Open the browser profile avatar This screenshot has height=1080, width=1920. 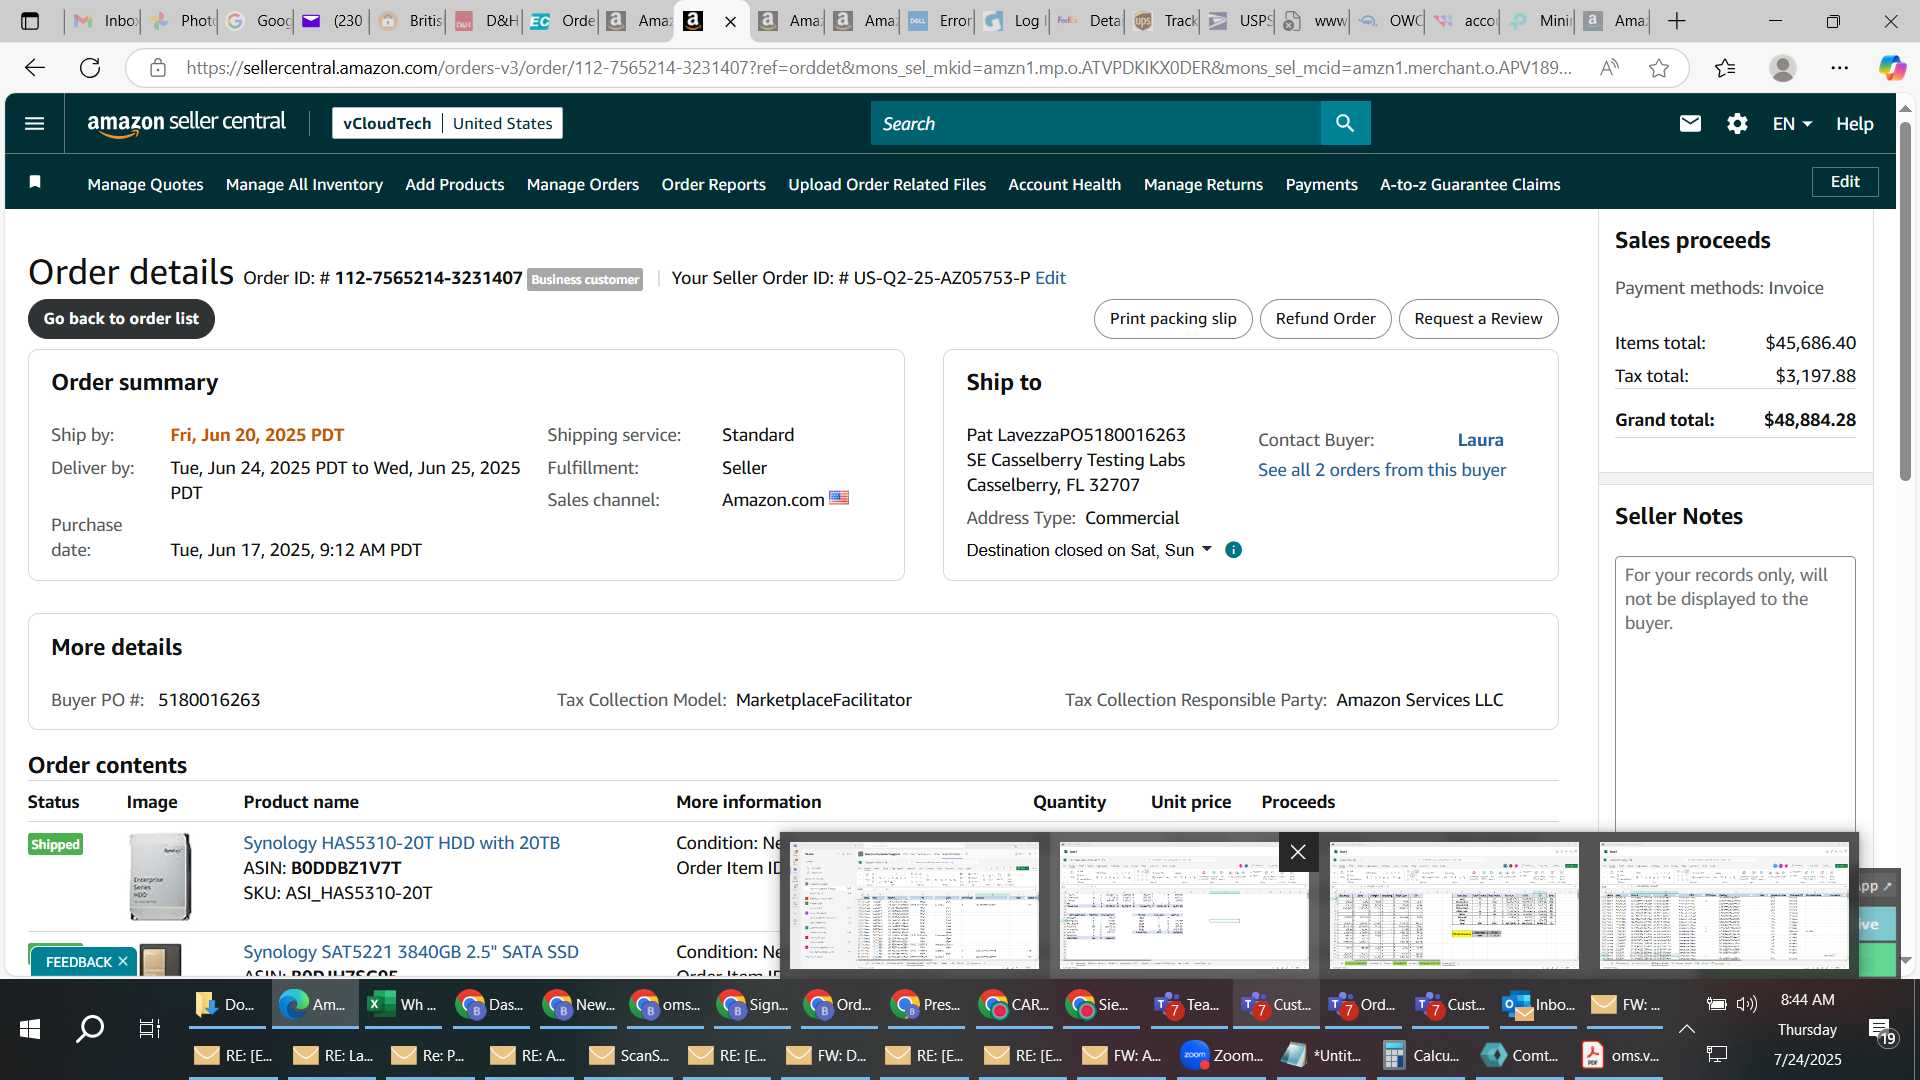(x=1782, y=67)
